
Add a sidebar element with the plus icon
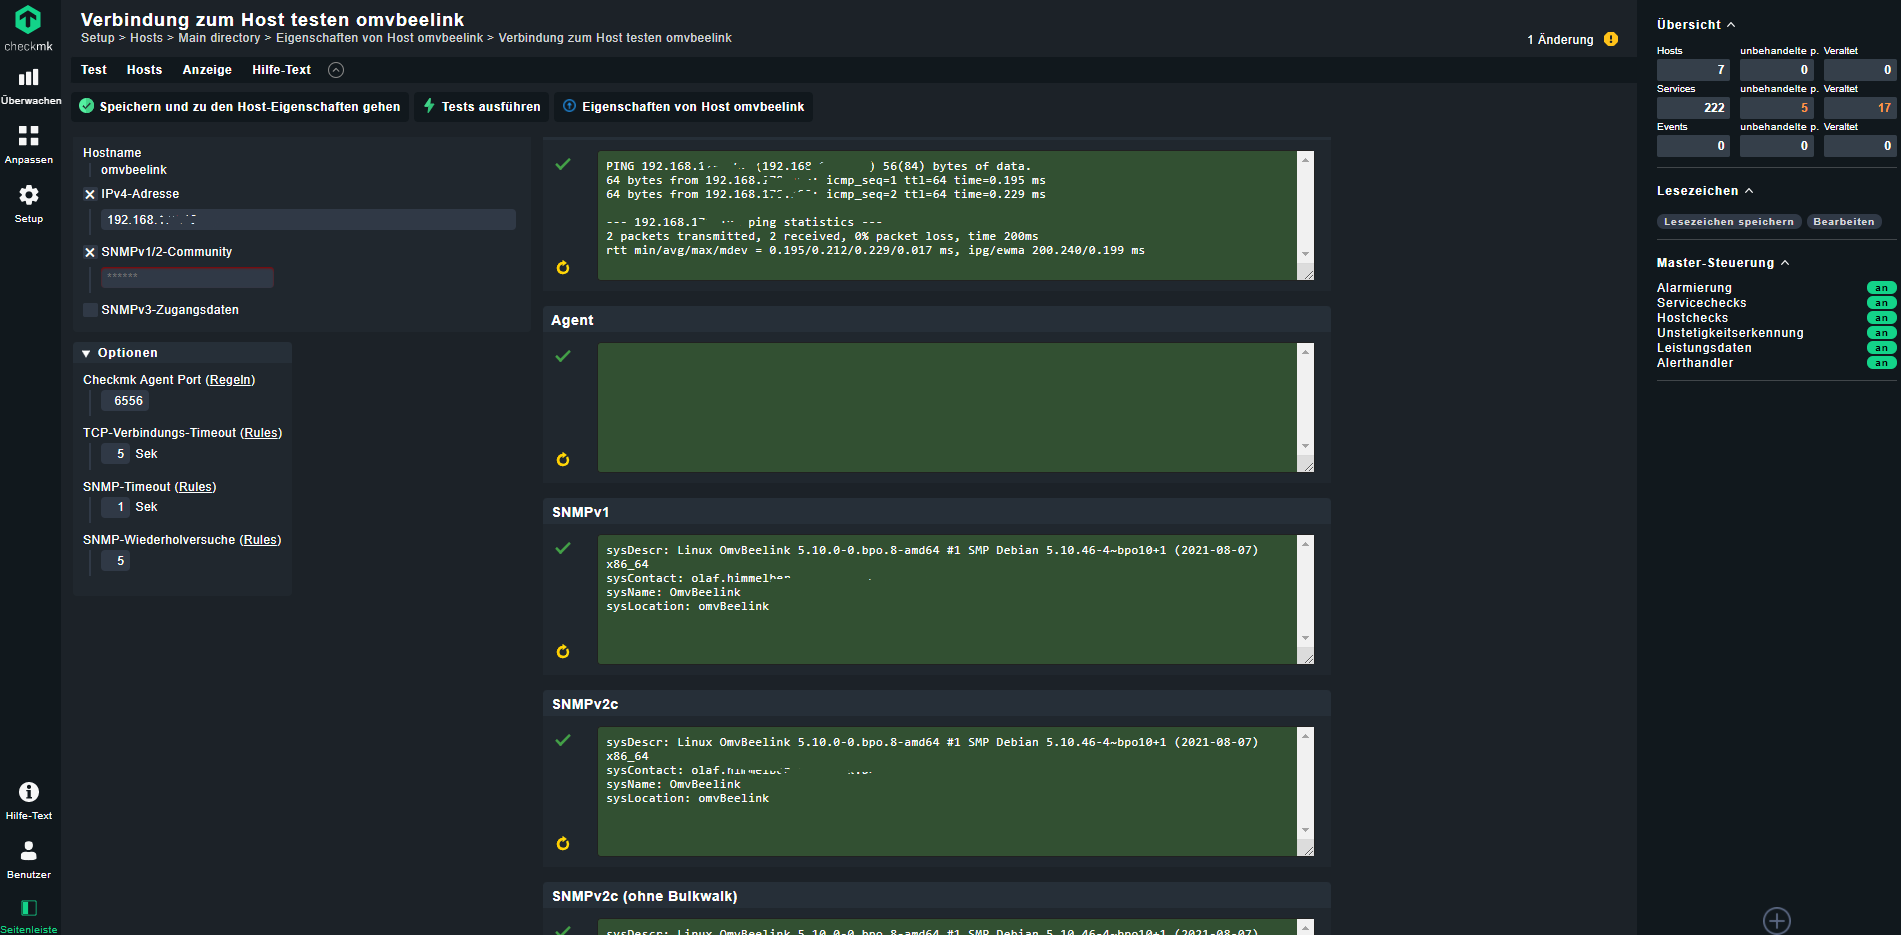click(1777, 920)
